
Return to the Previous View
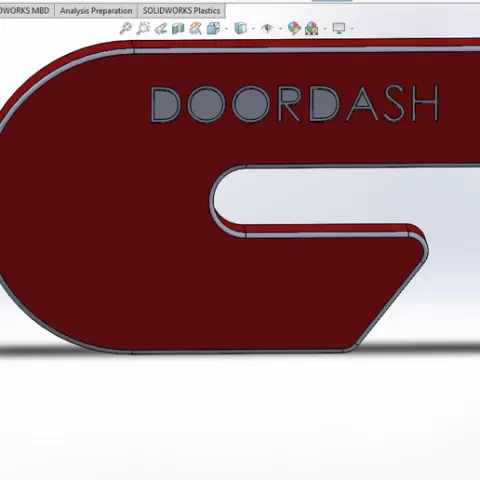click(x=161, y=28)
